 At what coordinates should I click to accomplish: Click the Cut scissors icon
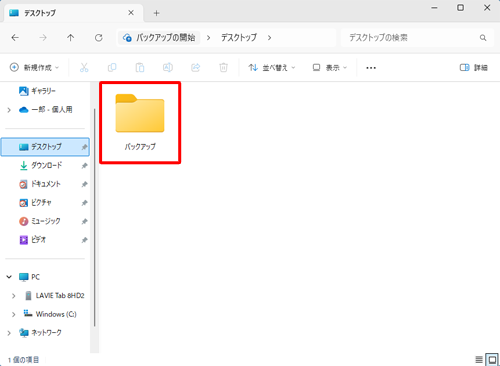84,68
